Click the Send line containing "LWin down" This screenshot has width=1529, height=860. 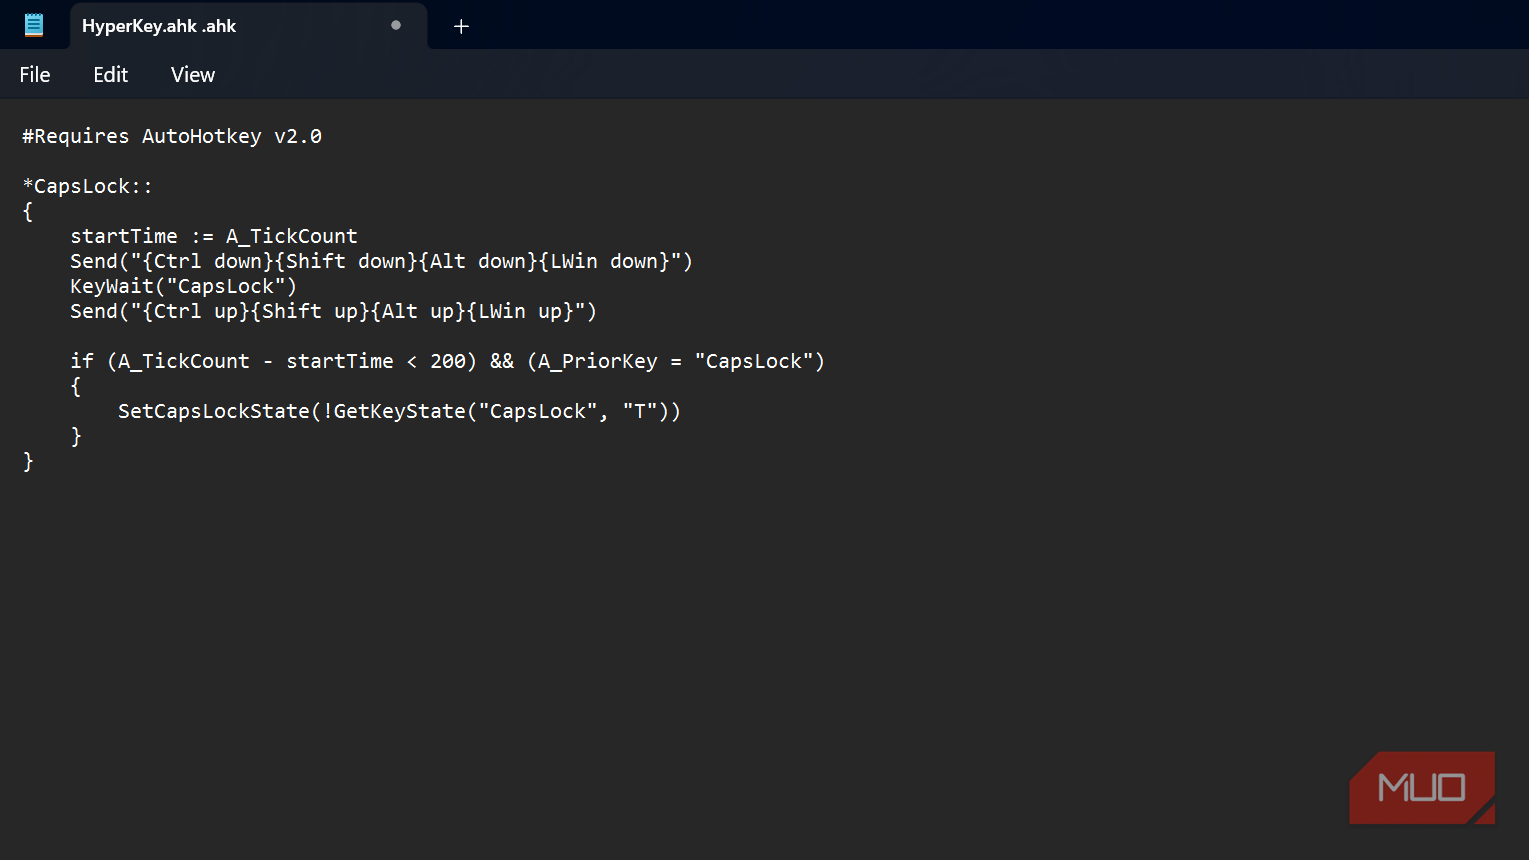click(x=381, y=261)
